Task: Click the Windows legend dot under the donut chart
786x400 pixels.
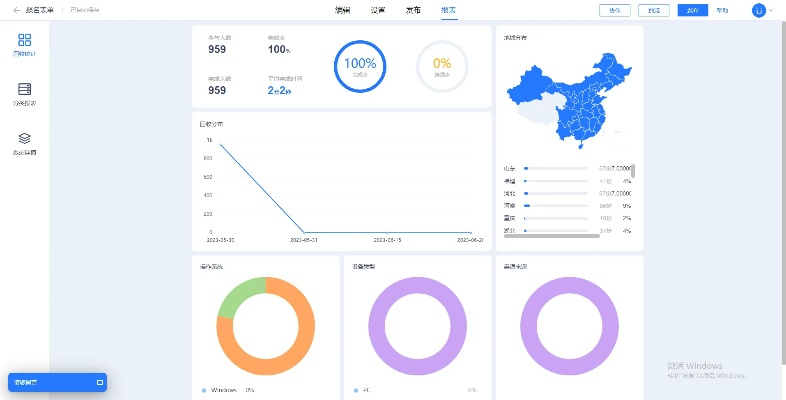Action: click(203, 390)
